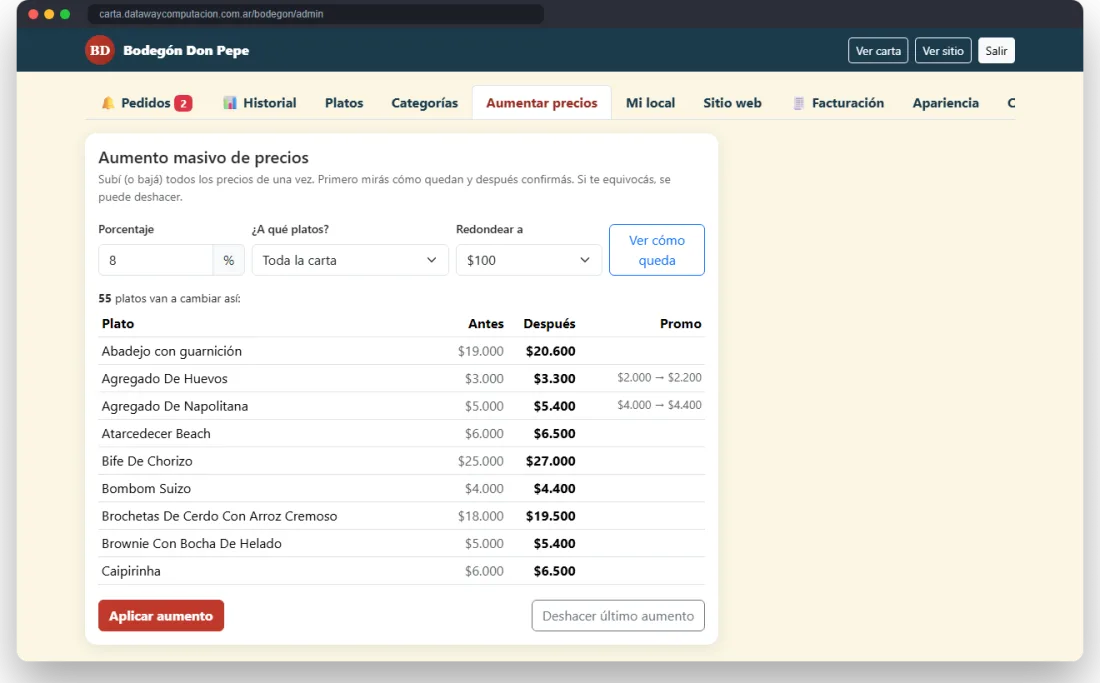Click the $2.000 → $2.200 promo value
Viewport: 1100px width, 683px height.
(x=659, y=377)
